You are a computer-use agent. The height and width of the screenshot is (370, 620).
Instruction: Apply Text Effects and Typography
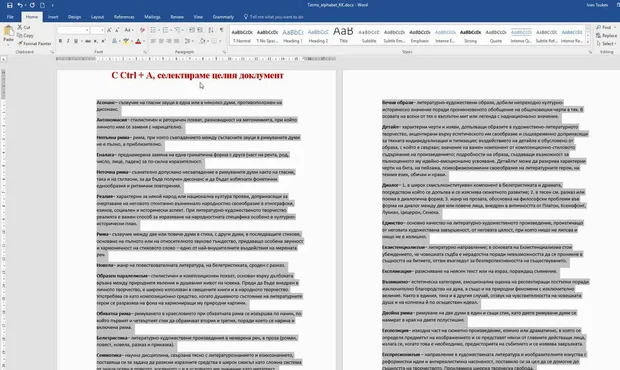(115, 41)
